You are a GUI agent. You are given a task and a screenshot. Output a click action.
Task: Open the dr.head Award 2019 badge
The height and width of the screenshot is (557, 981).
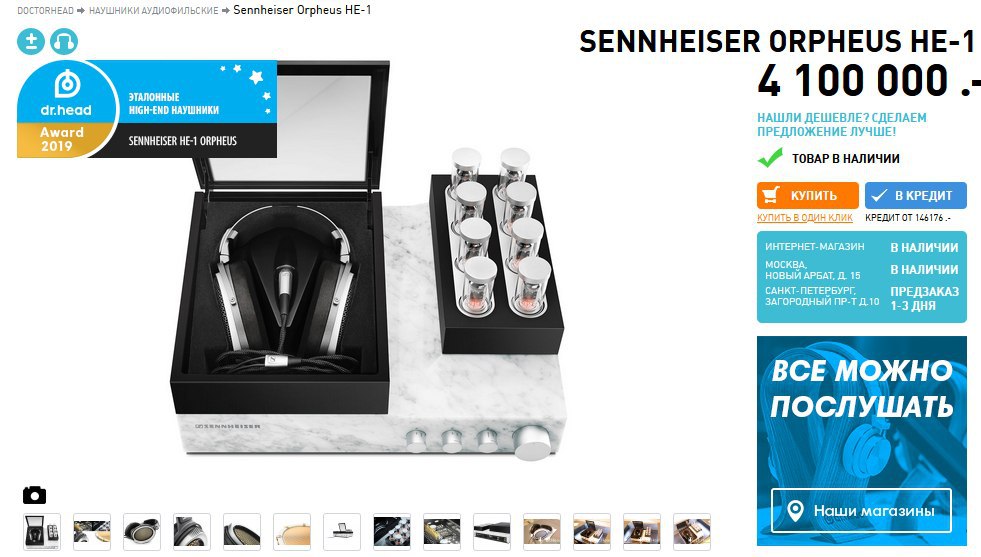click(146, 109)
